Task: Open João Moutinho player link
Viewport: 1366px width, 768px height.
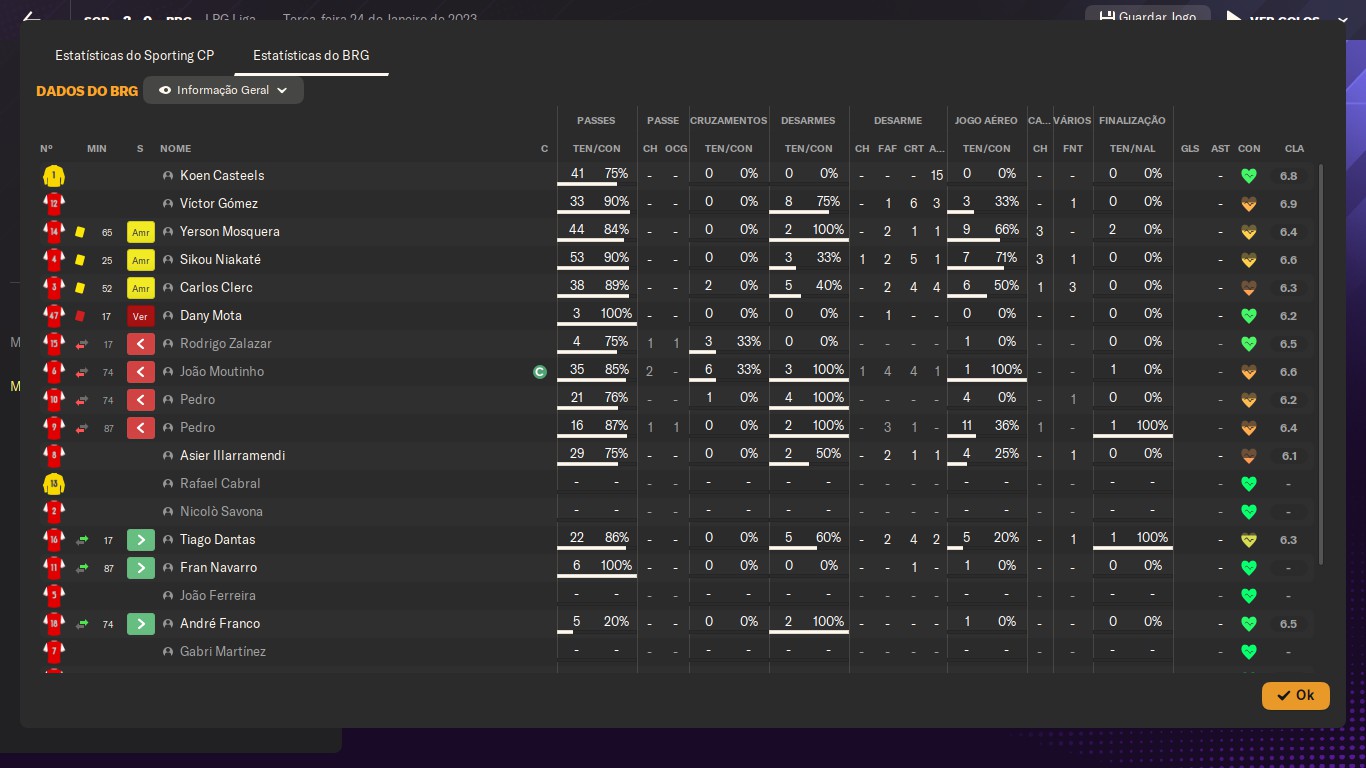Action: tap(222, 372)
